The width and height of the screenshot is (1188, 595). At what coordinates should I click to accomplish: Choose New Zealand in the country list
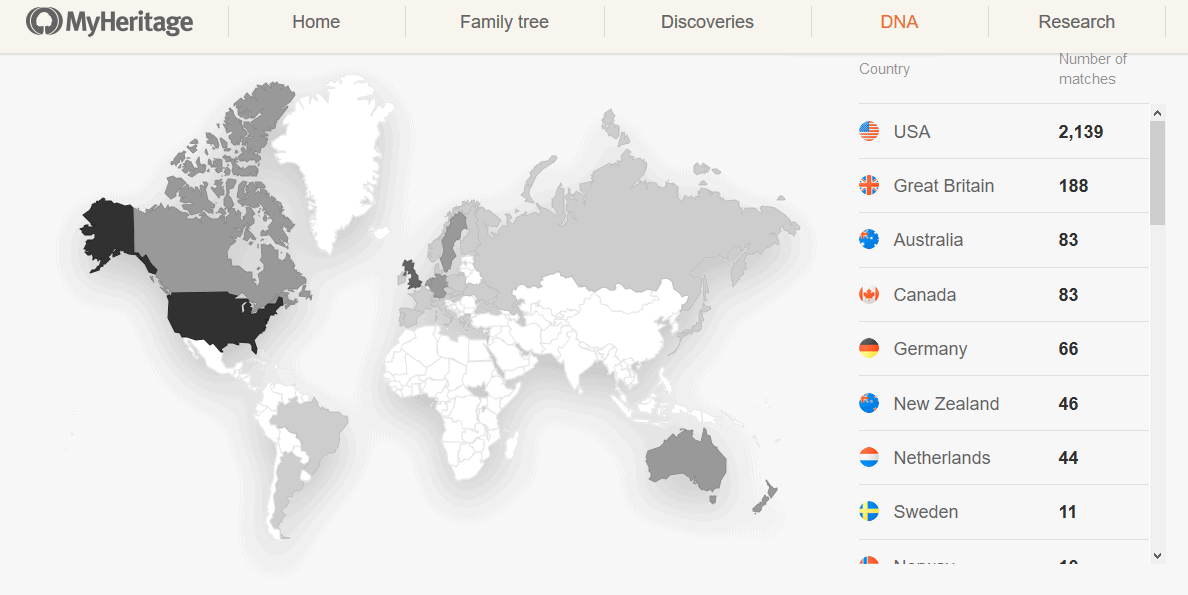pyautogui.click(x=946, y=403)
